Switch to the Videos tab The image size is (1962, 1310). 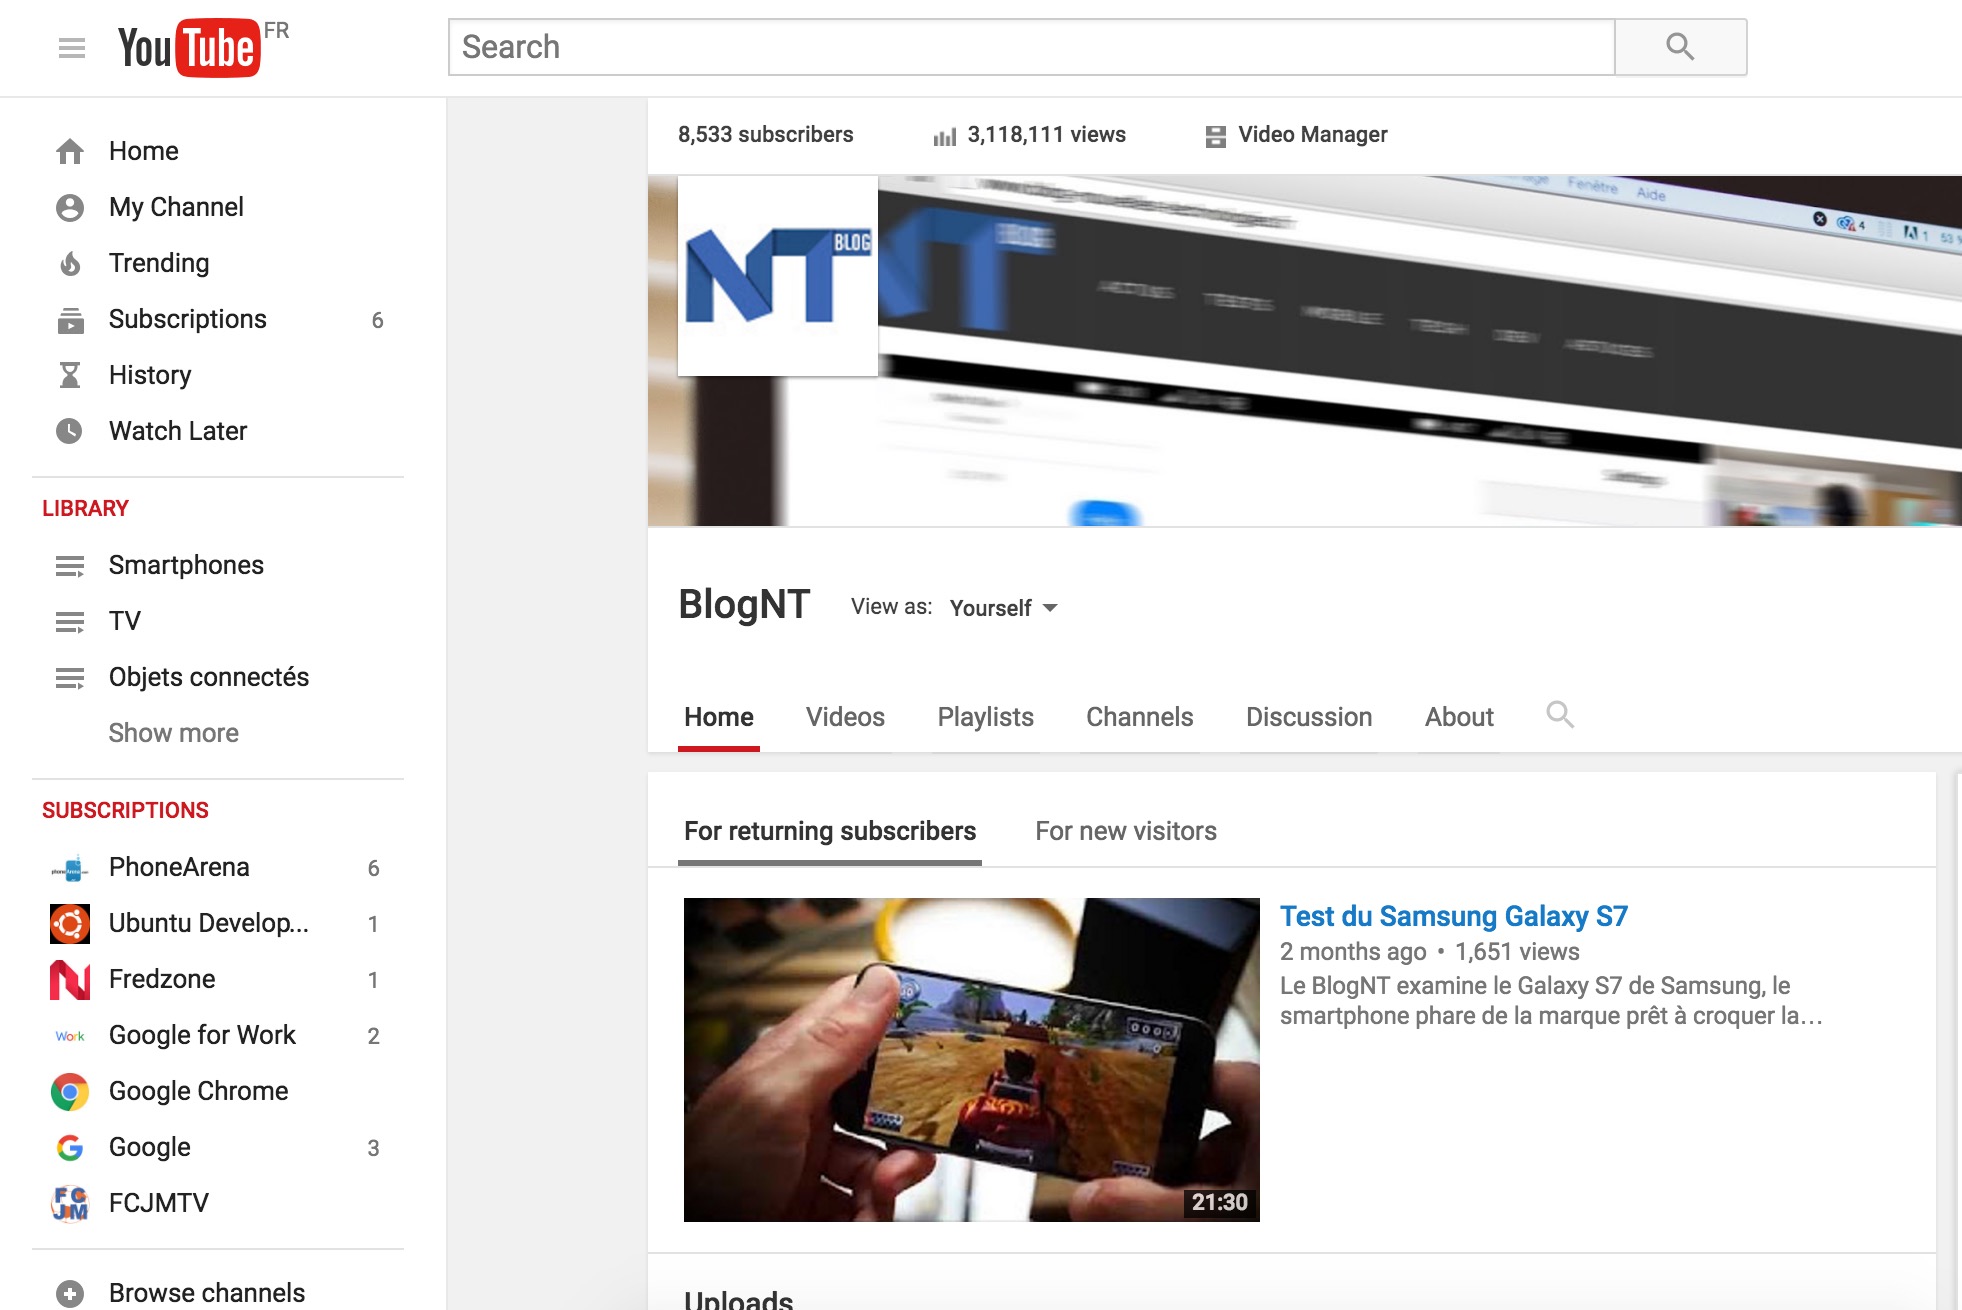pos(845,717)
